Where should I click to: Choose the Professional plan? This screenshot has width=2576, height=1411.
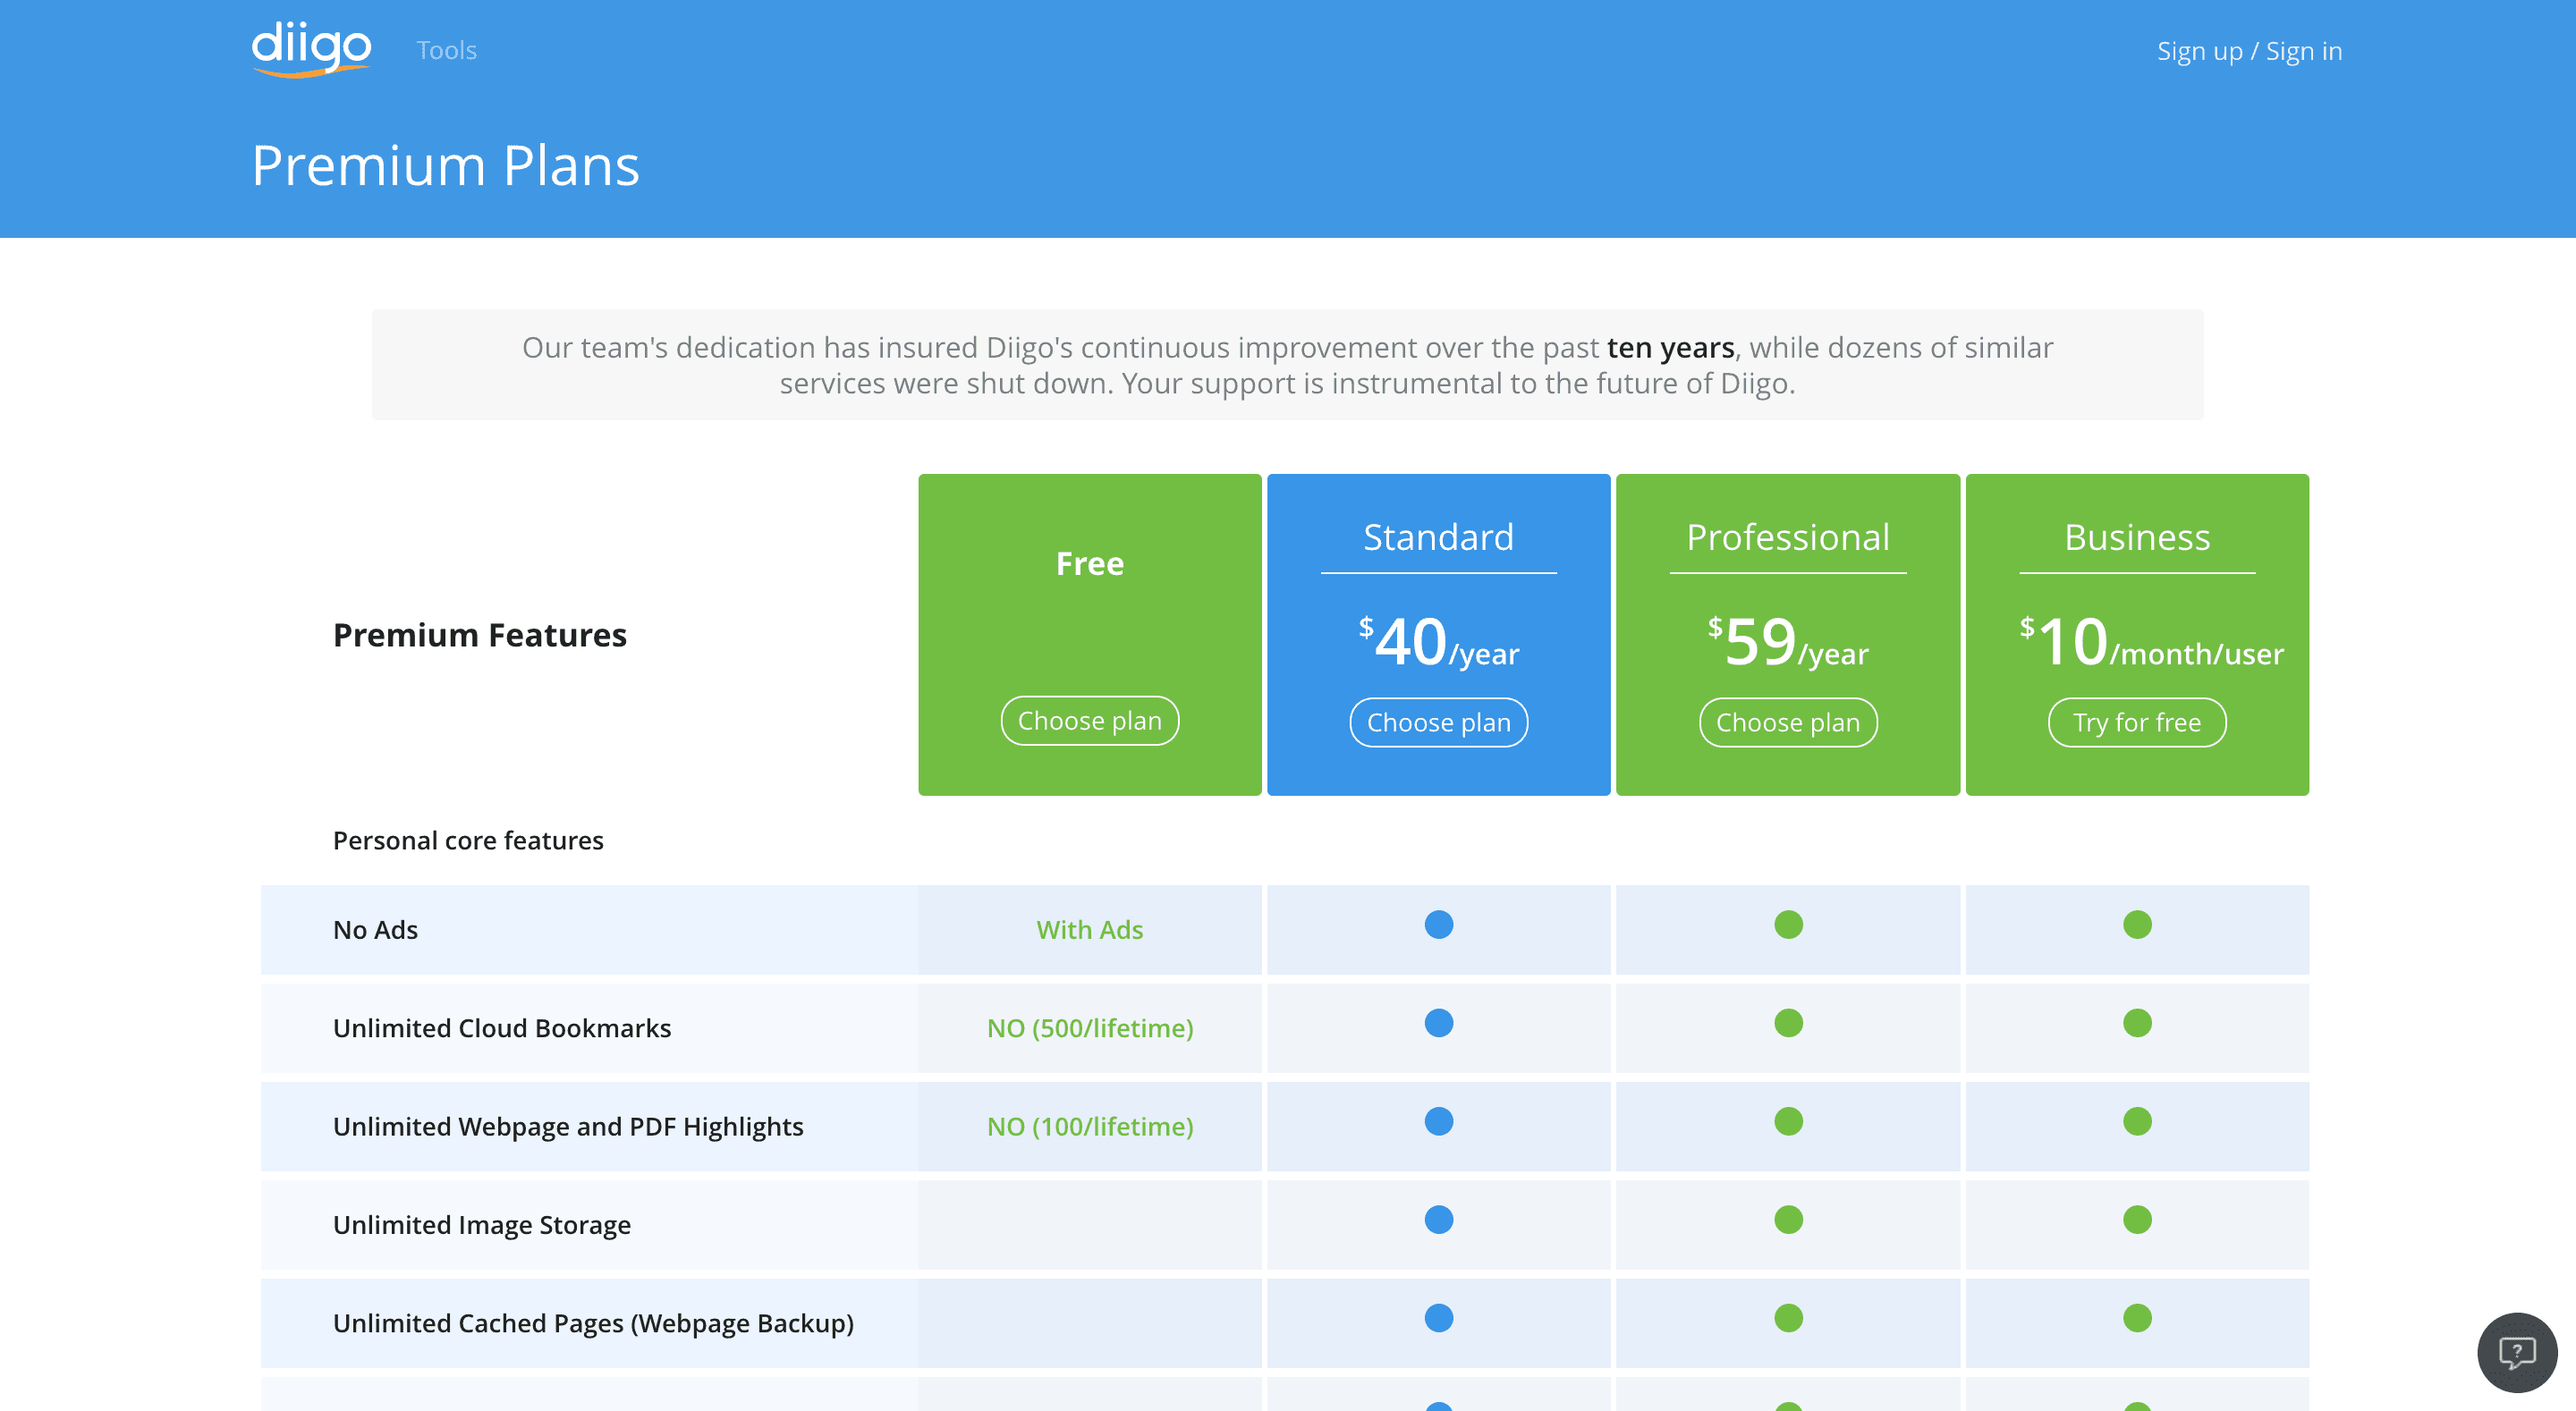tap(1788, 722)
